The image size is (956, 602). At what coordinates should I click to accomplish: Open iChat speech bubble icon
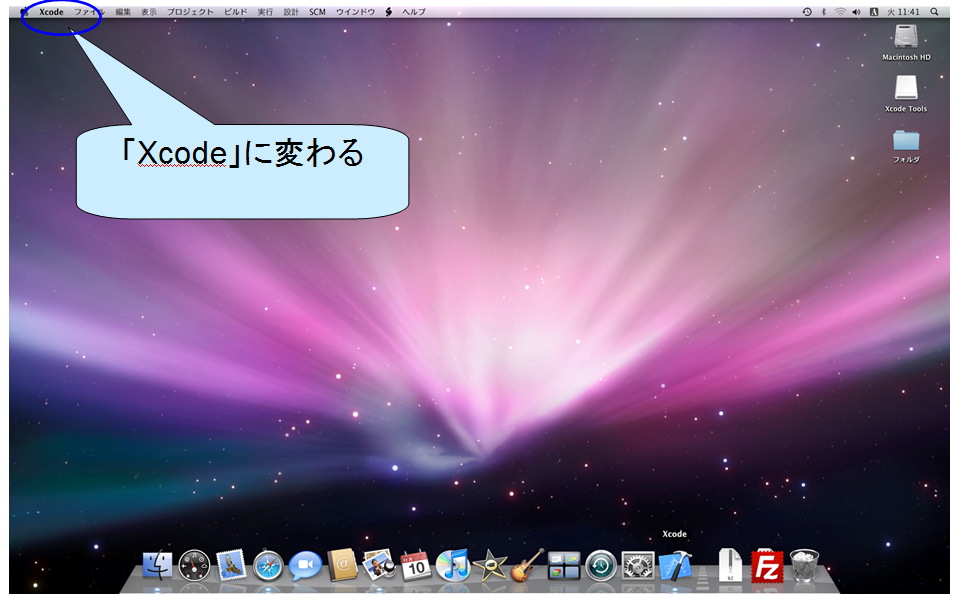click(305, 566)
